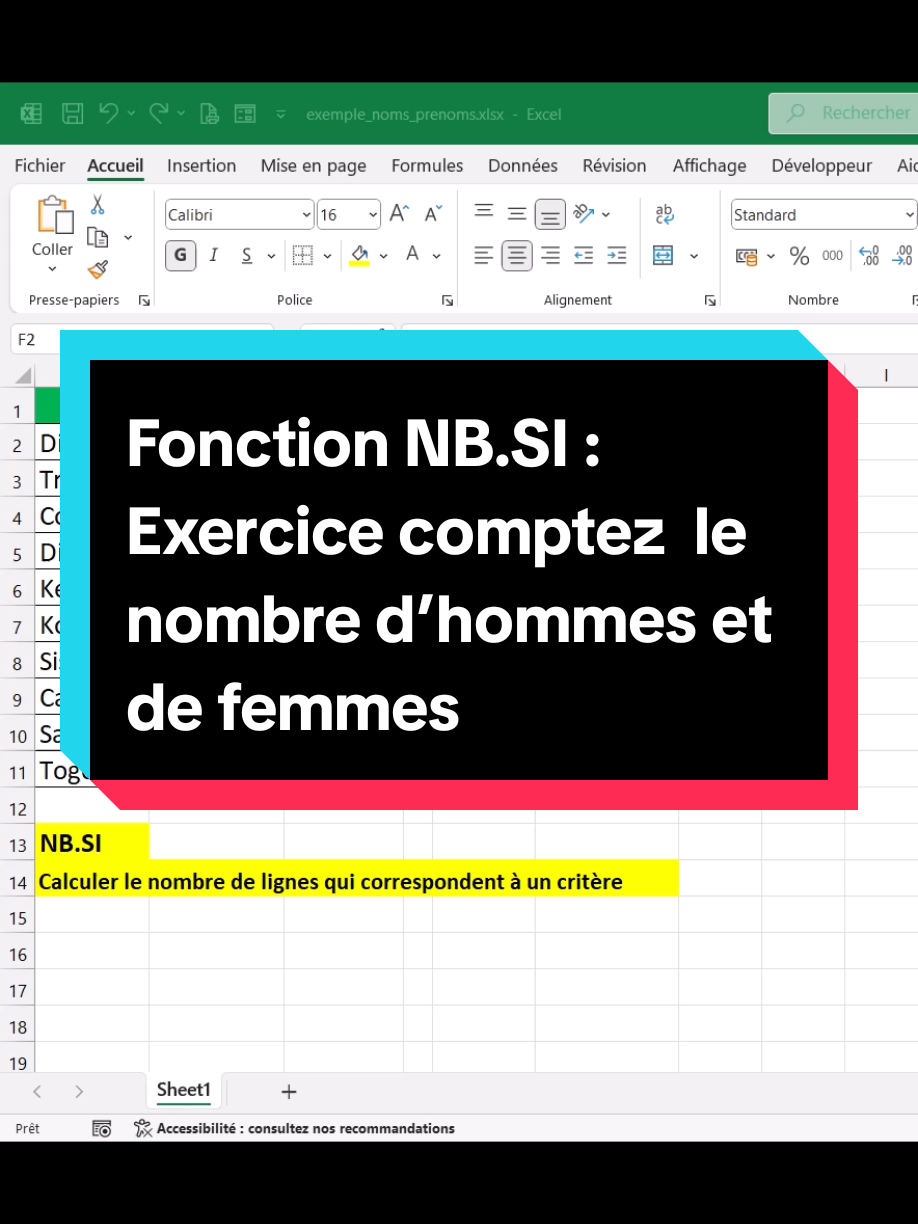Viewport: 918px width, 1224px height.
Task: Toggle wrap text
Action: (665, 213)
